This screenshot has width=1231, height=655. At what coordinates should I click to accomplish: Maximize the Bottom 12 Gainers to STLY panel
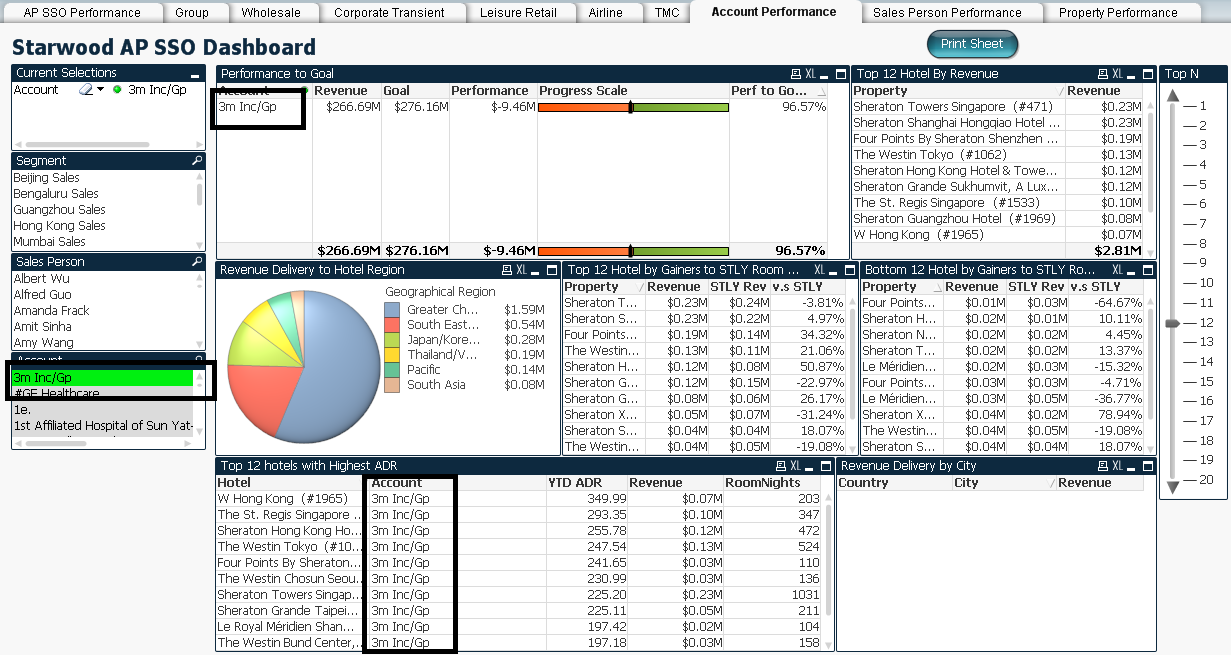tap(1147, 270)
